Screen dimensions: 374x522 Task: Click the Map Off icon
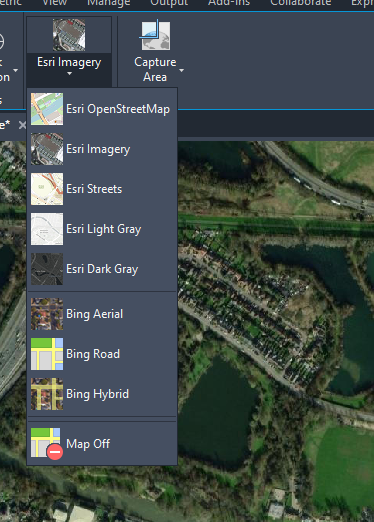(x=47, y=444)
